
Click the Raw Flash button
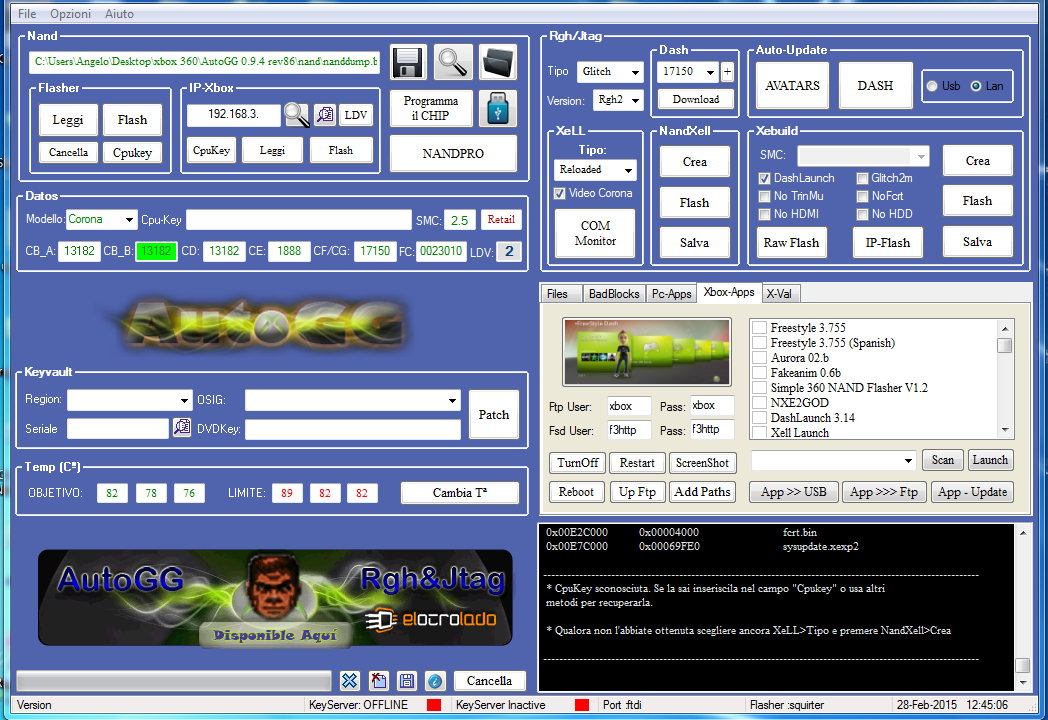791,243
